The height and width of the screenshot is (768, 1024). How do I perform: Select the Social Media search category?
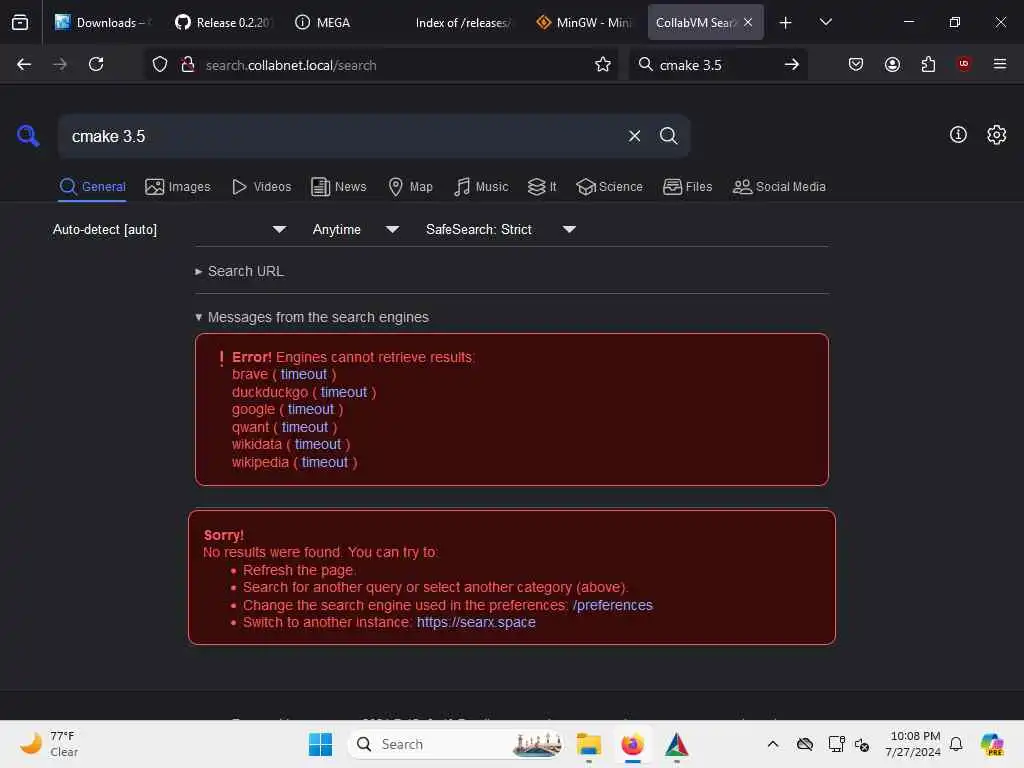tap(779, 187)
